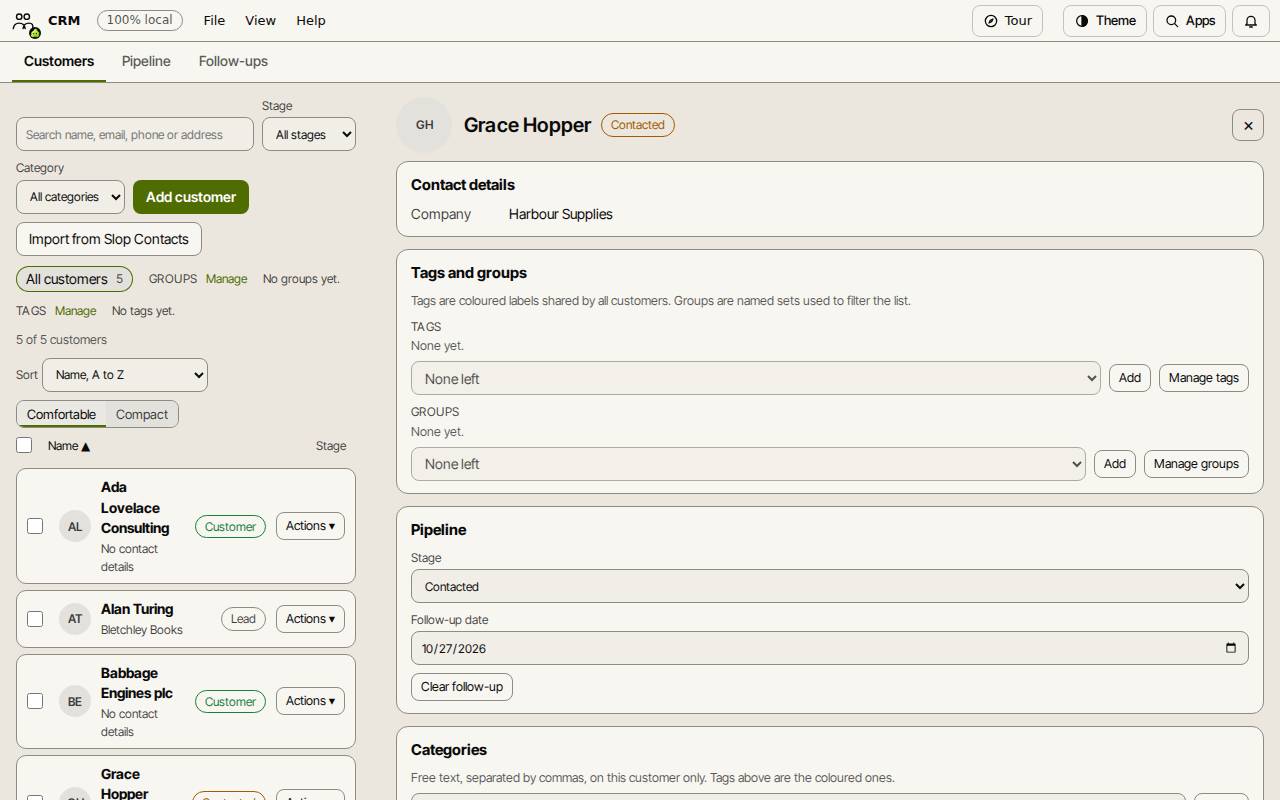The width and height of the screenshot is (1280, 800).
Task: Click the AL avatar for Ada Lovelace Consulting
Action: (75, 526)
